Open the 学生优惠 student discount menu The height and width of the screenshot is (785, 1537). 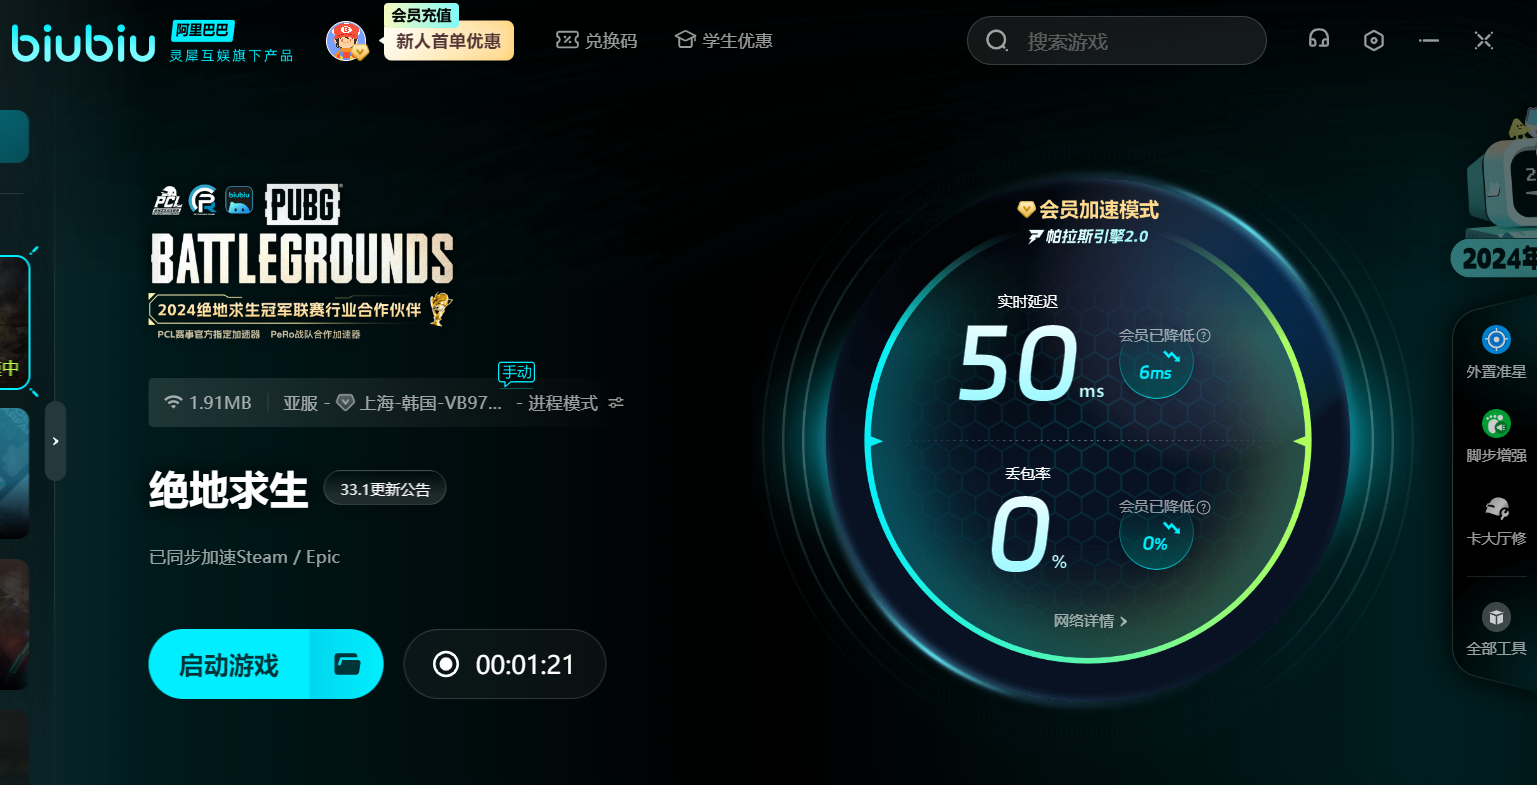click(723, 41)
